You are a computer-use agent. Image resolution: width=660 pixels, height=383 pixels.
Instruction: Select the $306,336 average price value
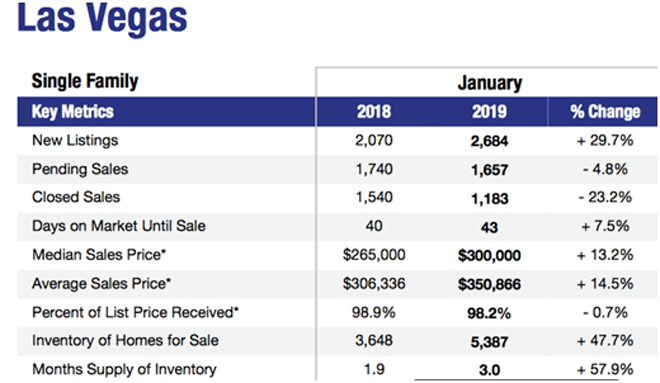coord(374,284)
